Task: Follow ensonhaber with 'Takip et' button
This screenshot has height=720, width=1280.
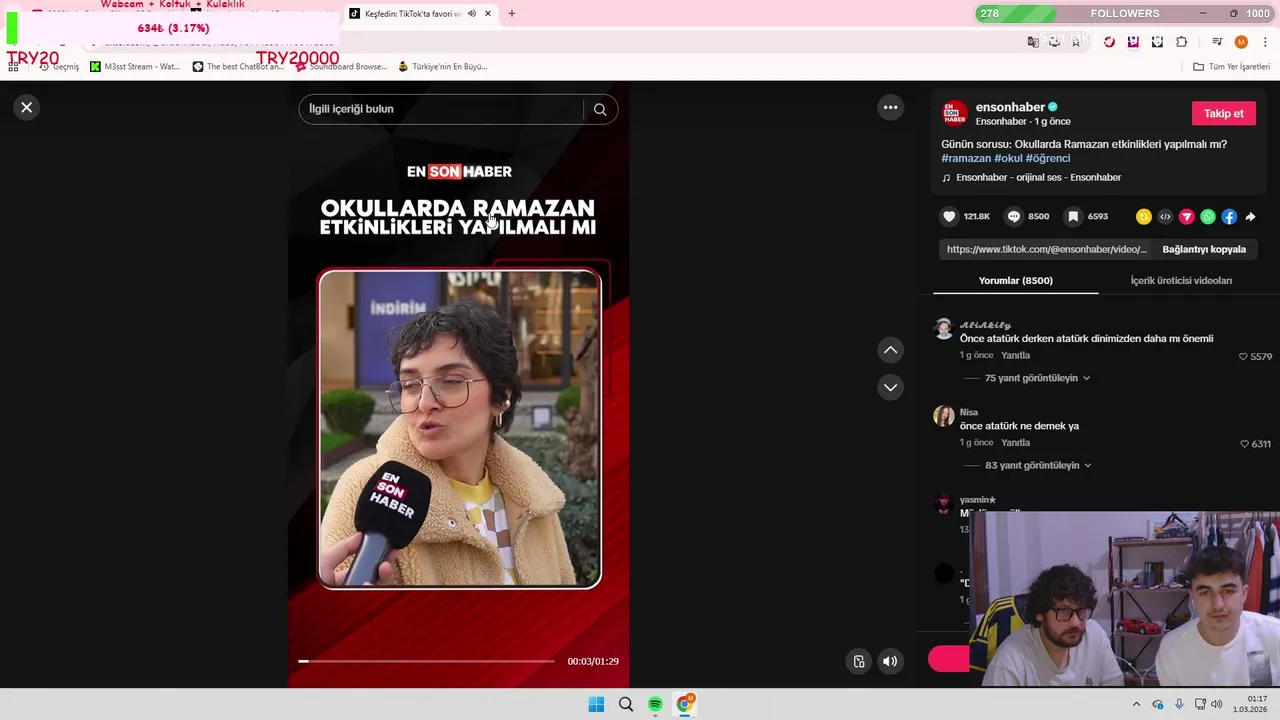Action: click(x=1223, y=113)
